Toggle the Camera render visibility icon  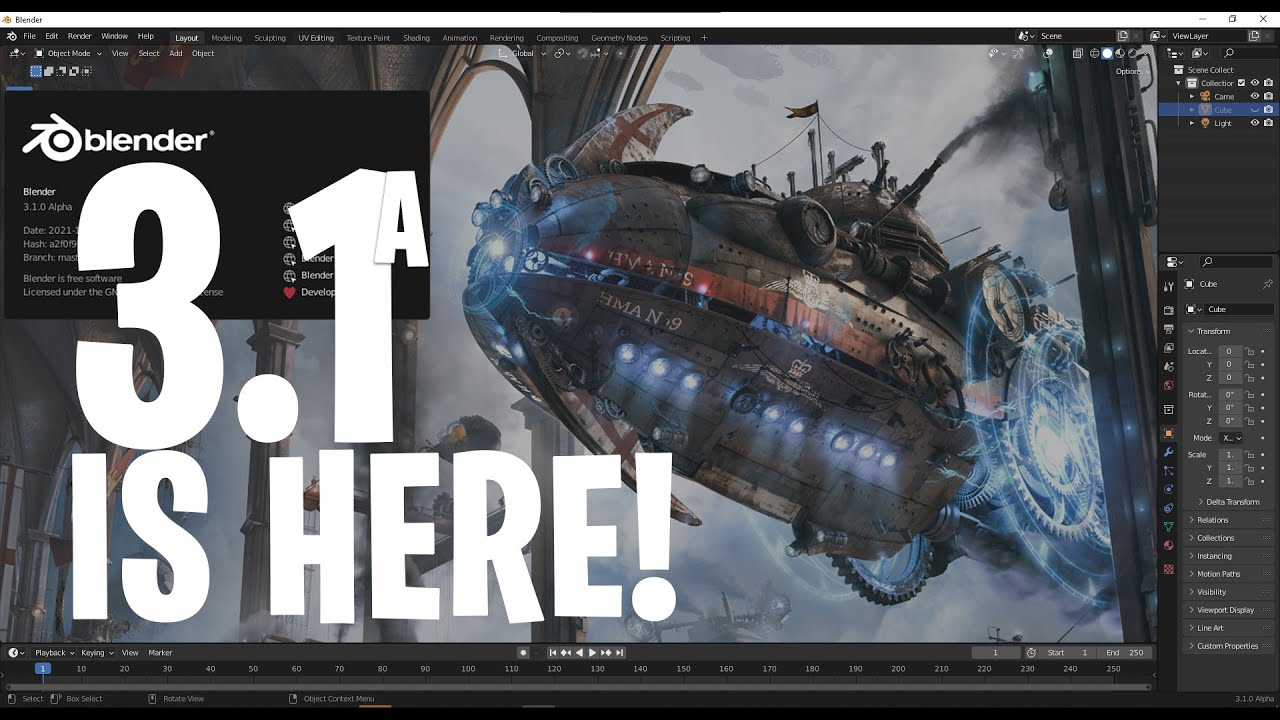coord(1268,96)
